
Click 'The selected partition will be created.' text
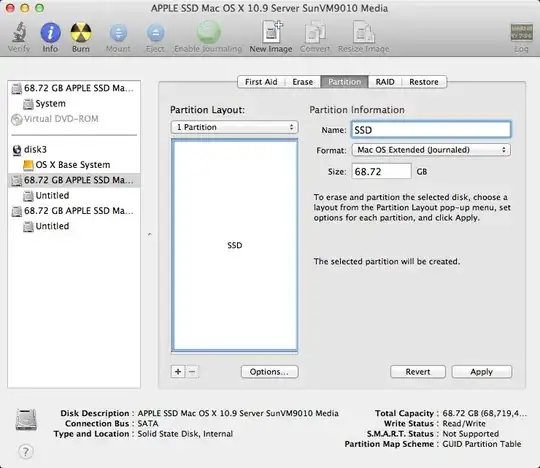pos(387,261)
